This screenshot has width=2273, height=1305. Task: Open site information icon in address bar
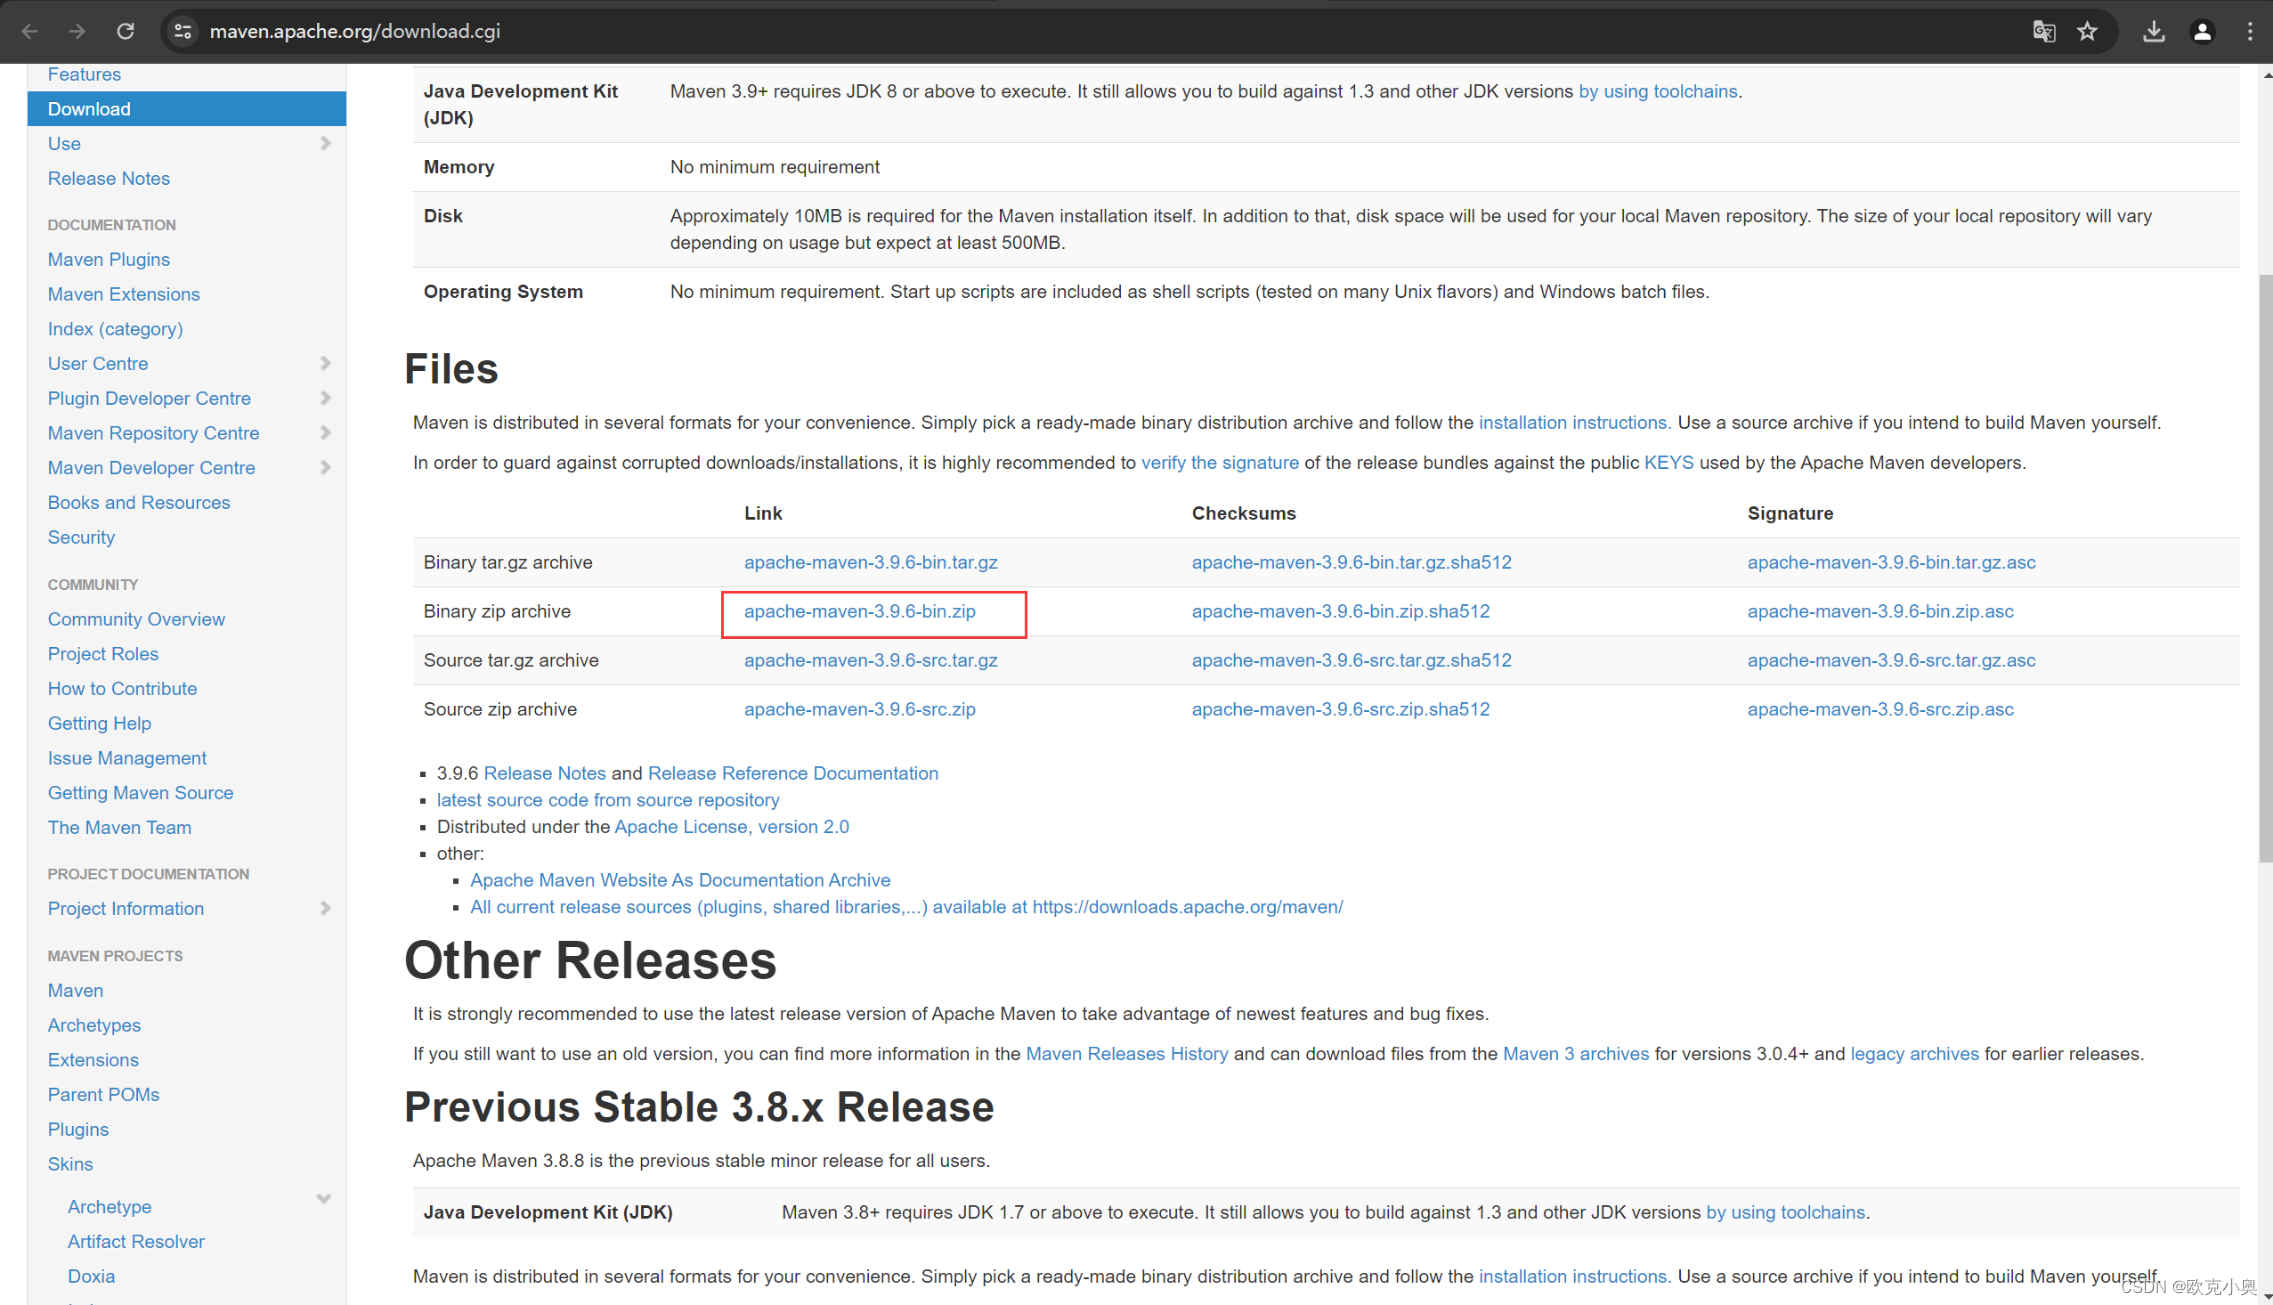pos(183,31)
